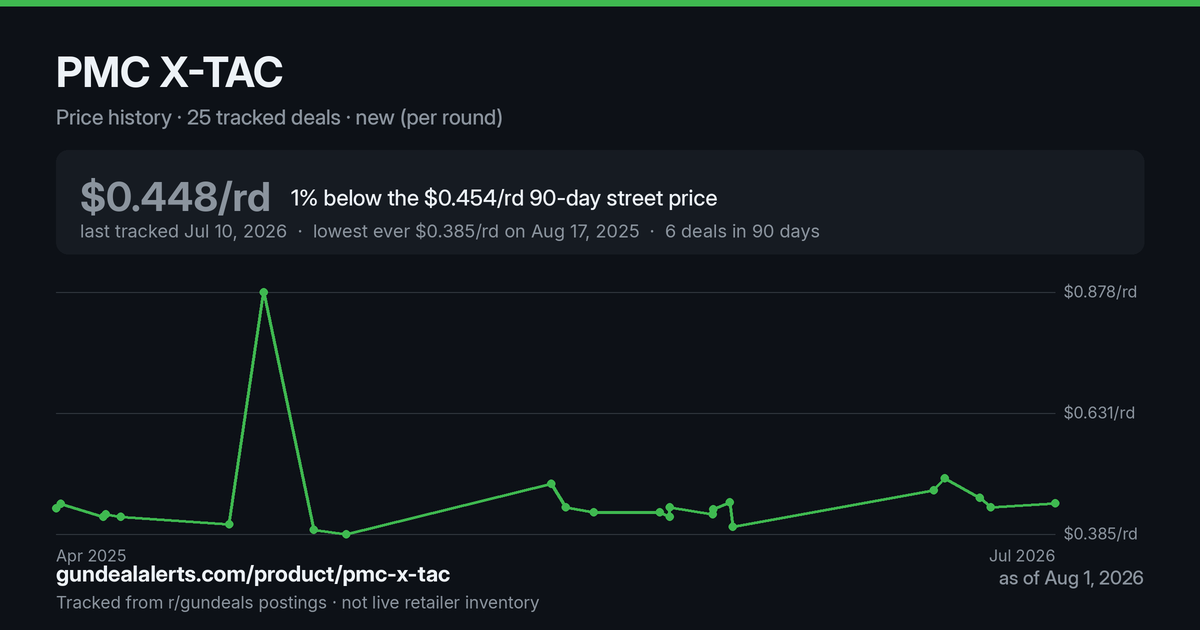Image resolution: width=1200 pixels, height=630 pixels.
Task: Click the 'as of Aug 1, 2026' text
Action: point(1071,578)
